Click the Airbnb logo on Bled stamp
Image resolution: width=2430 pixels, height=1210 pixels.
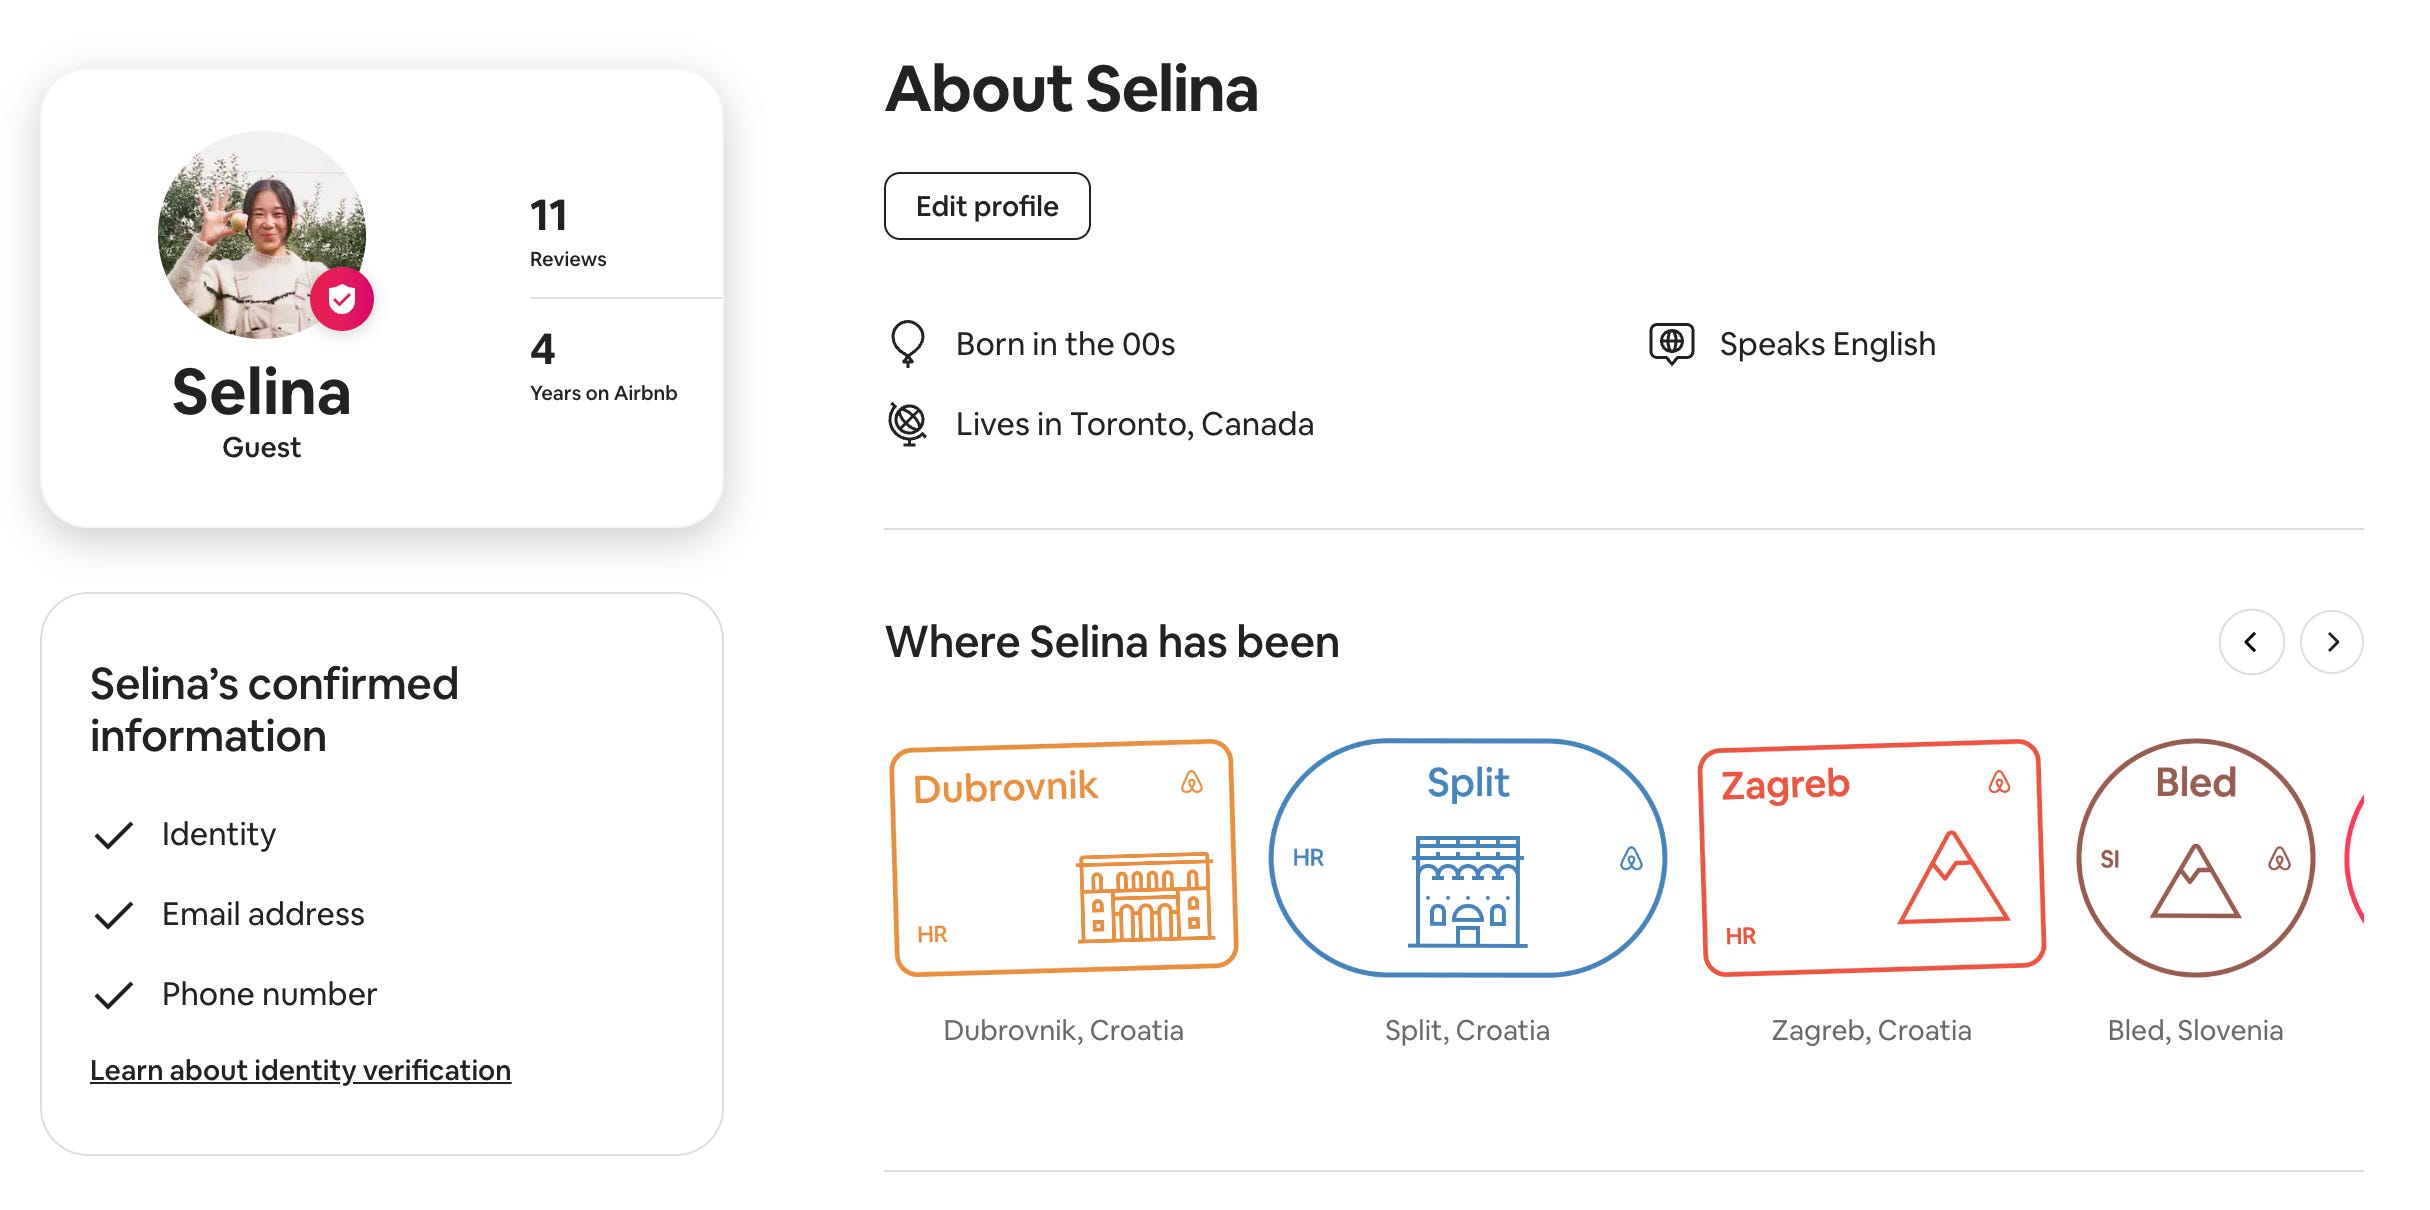tap(2279, 858)
